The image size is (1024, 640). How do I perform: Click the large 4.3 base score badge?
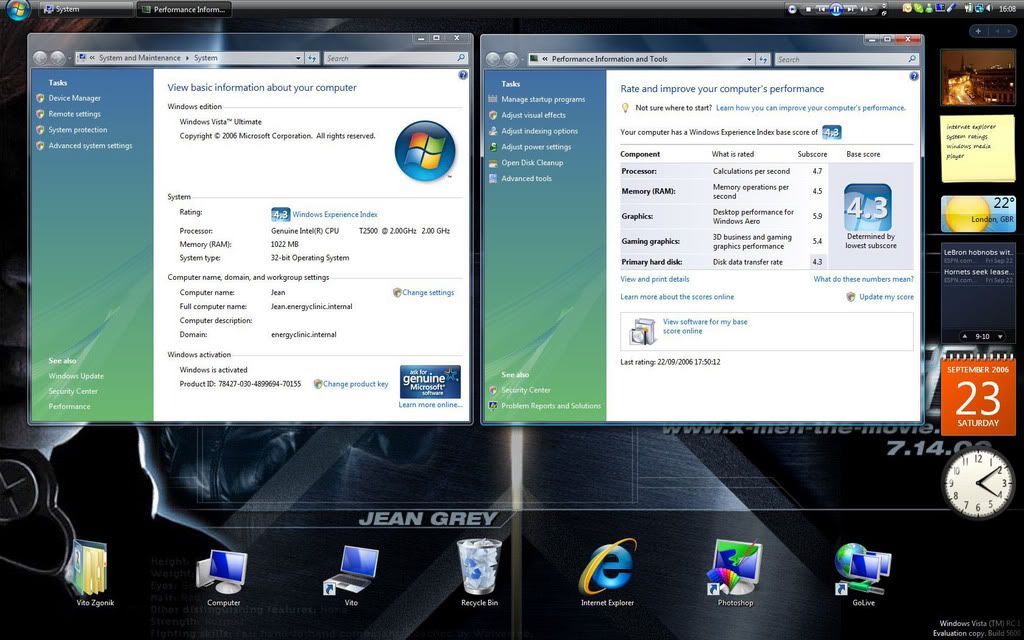pyautogui.click(x=868, y=208)
